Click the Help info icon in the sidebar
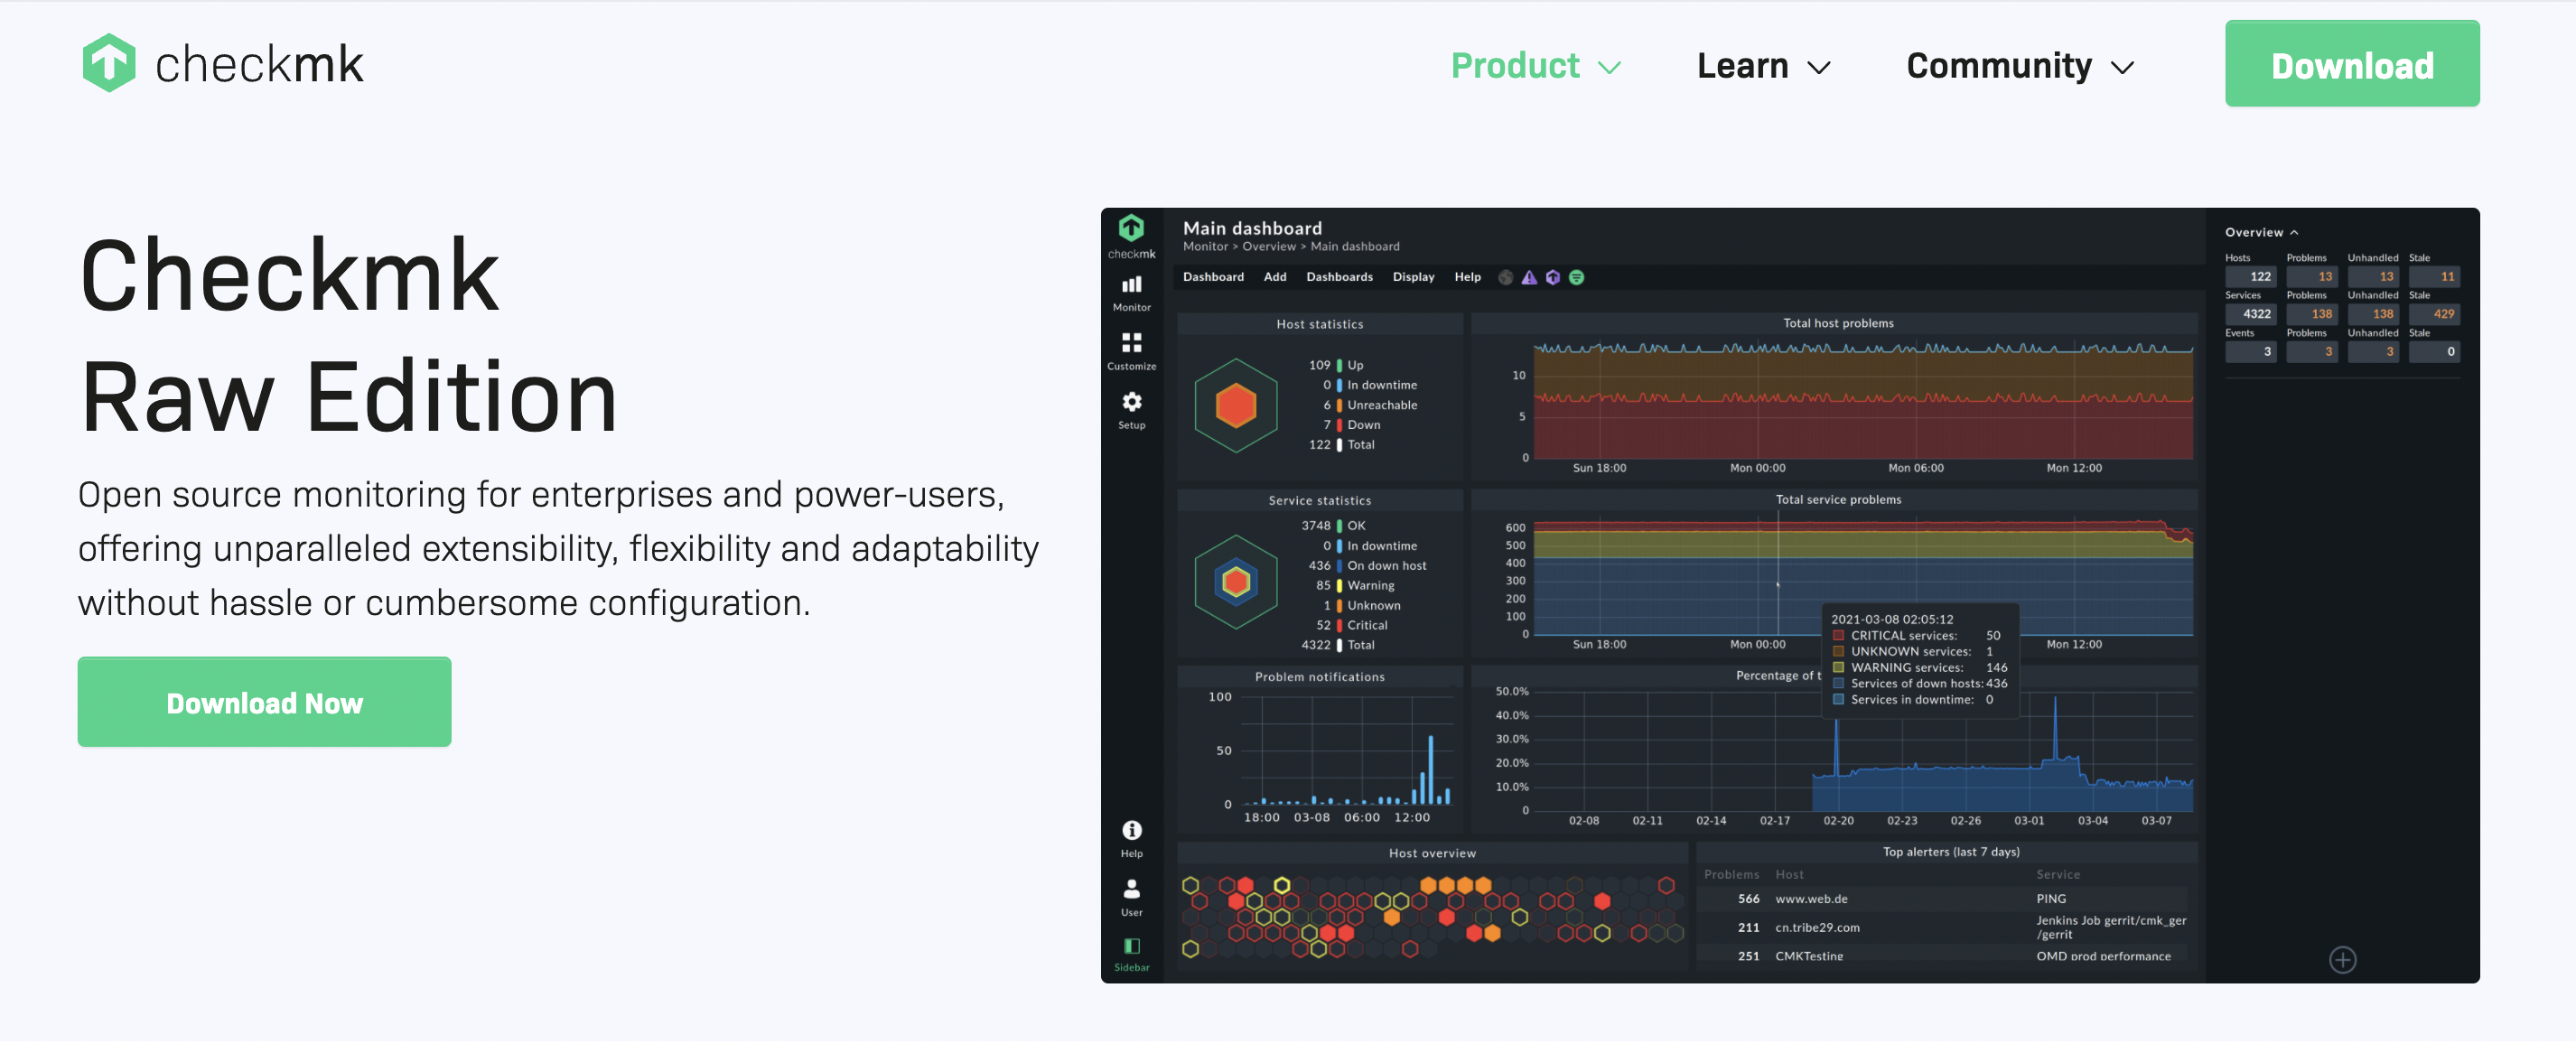This screenshot has height=1053, width=2576. pyautogui.click(x=1131, y=833)
